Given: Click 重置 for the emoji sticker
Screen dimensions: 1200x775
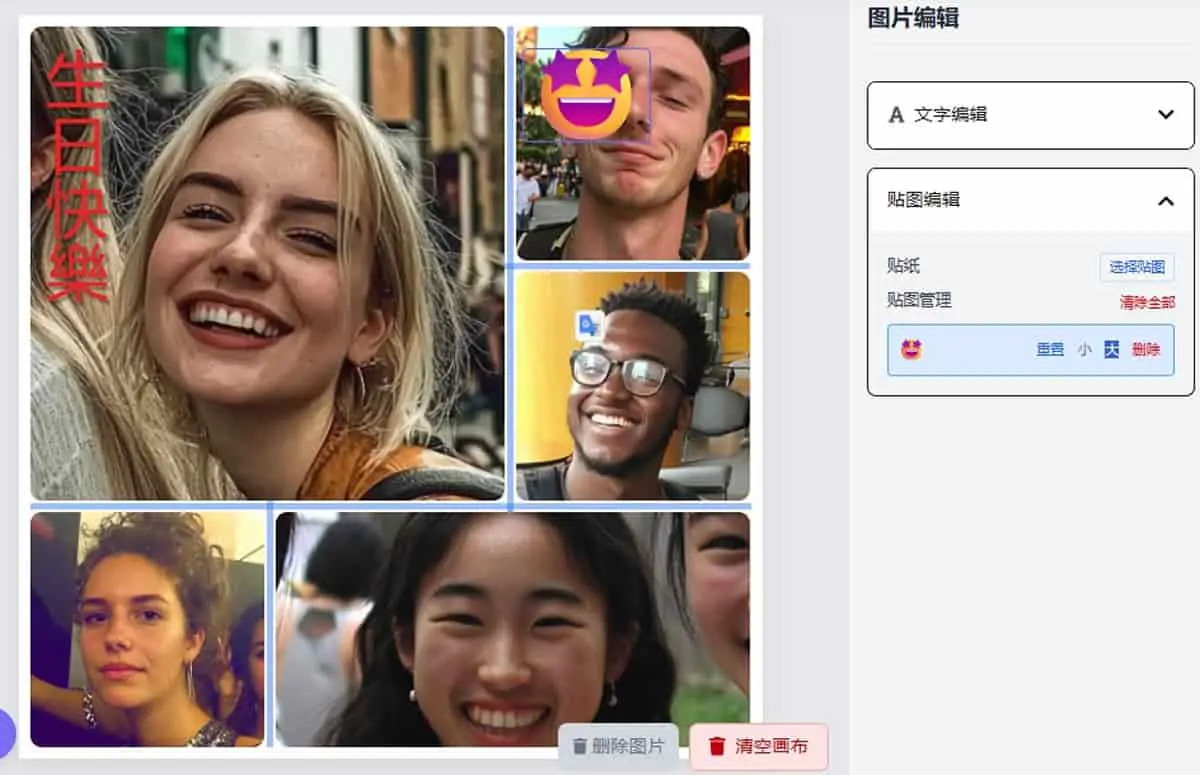Looking at the screenshot, I should point(1050,350).
